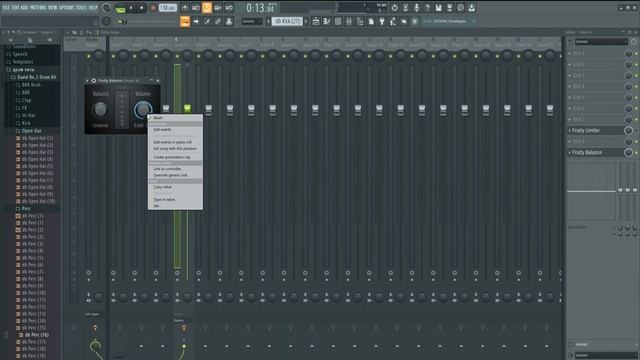
Task: Open the TOOLS menu
Action: [x=81, y=7]
